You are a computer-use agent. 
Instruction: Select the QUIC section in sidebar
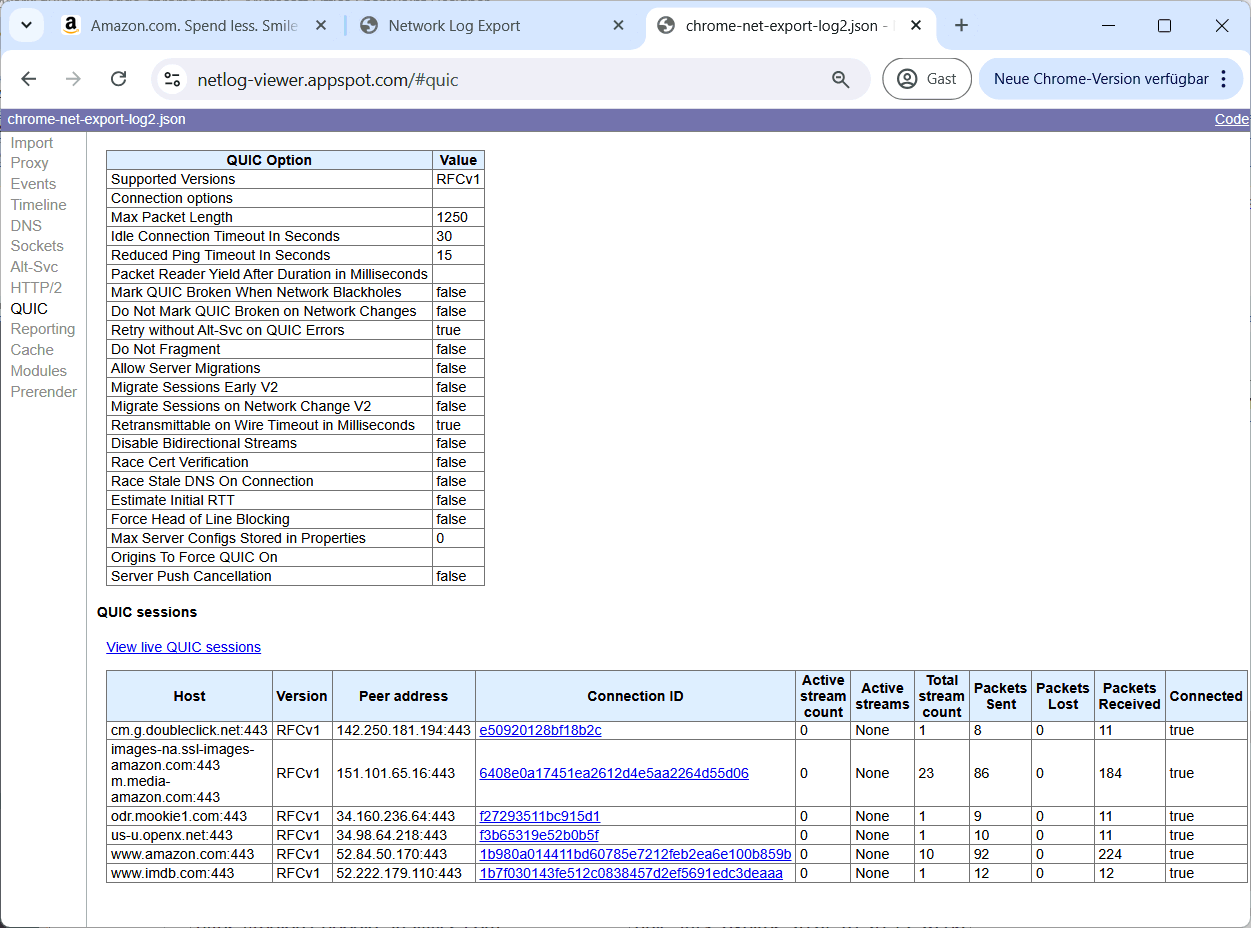(x=29, y=309)
